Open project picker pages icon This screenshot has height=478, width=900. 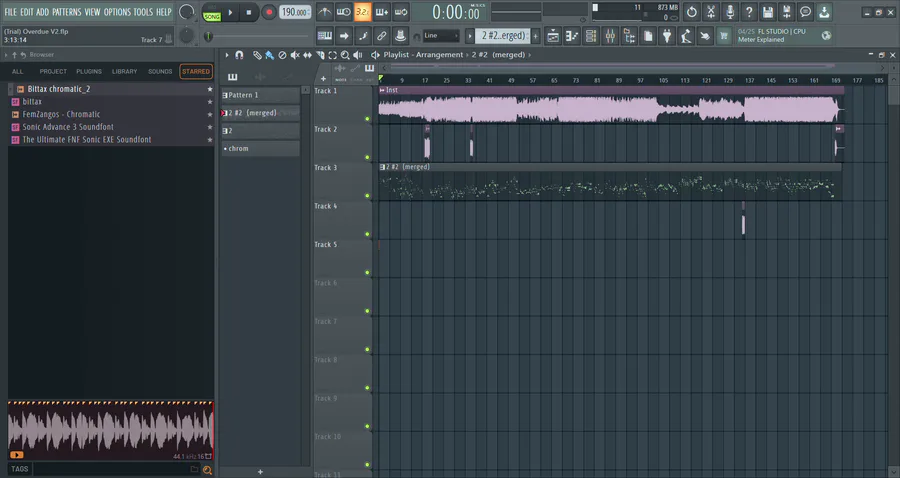point(648,36)
